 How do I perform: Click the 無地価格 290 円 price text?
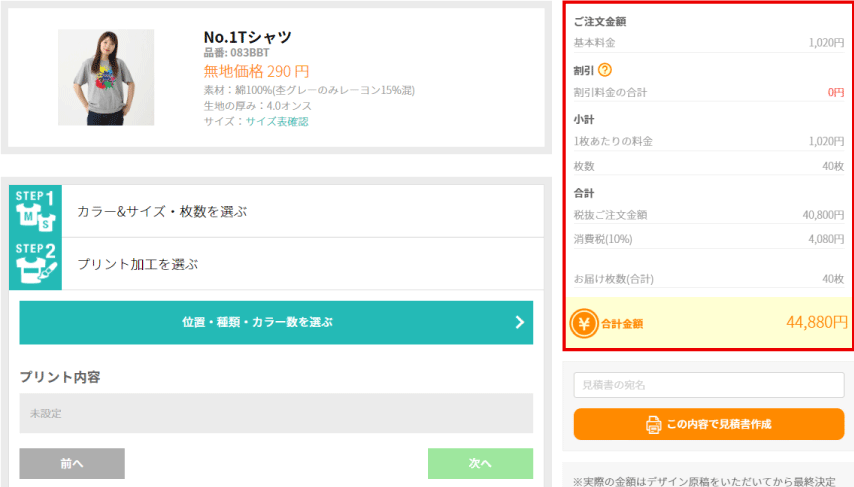tap(257, 71)
